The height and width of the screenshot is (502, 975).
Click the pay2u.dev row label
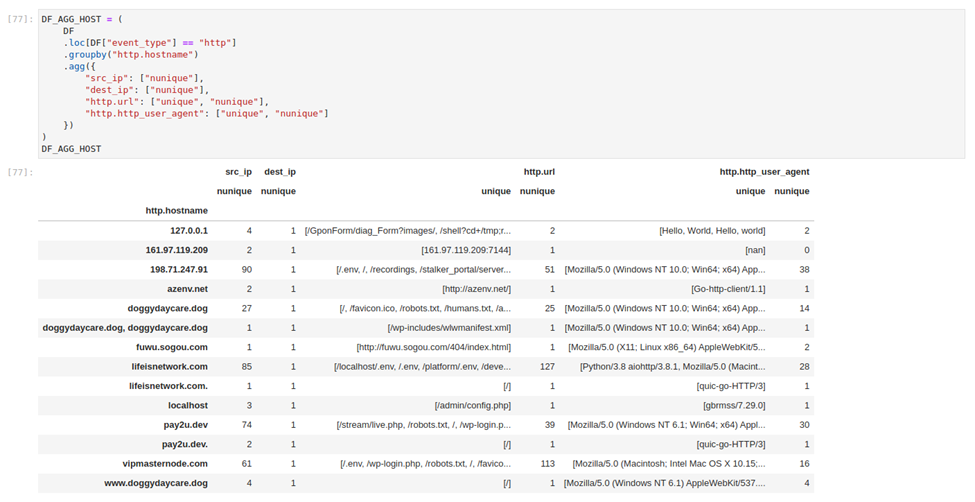[x=185, y=425]
